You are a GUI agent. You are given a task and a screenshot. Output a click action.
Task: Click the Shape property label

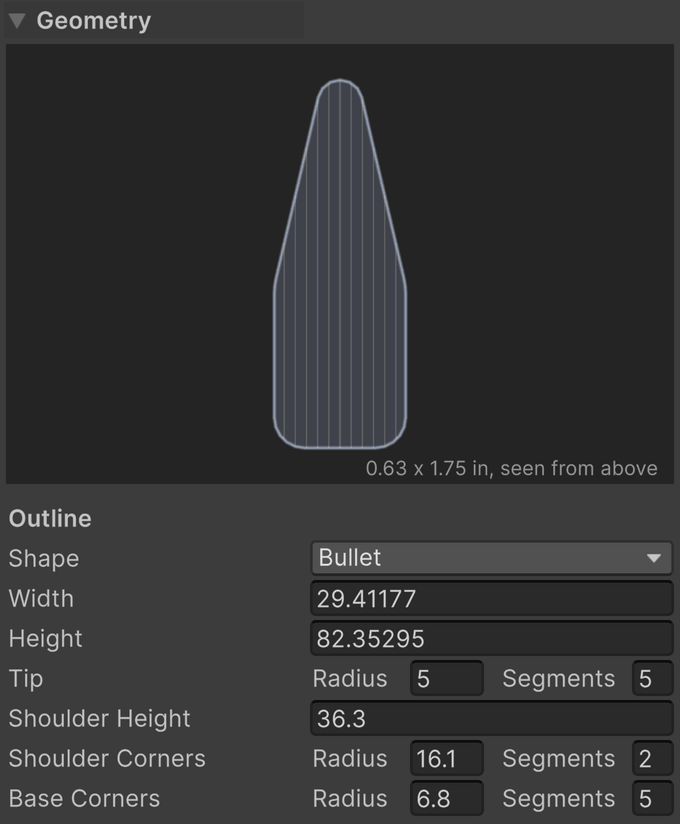(44, 559)
